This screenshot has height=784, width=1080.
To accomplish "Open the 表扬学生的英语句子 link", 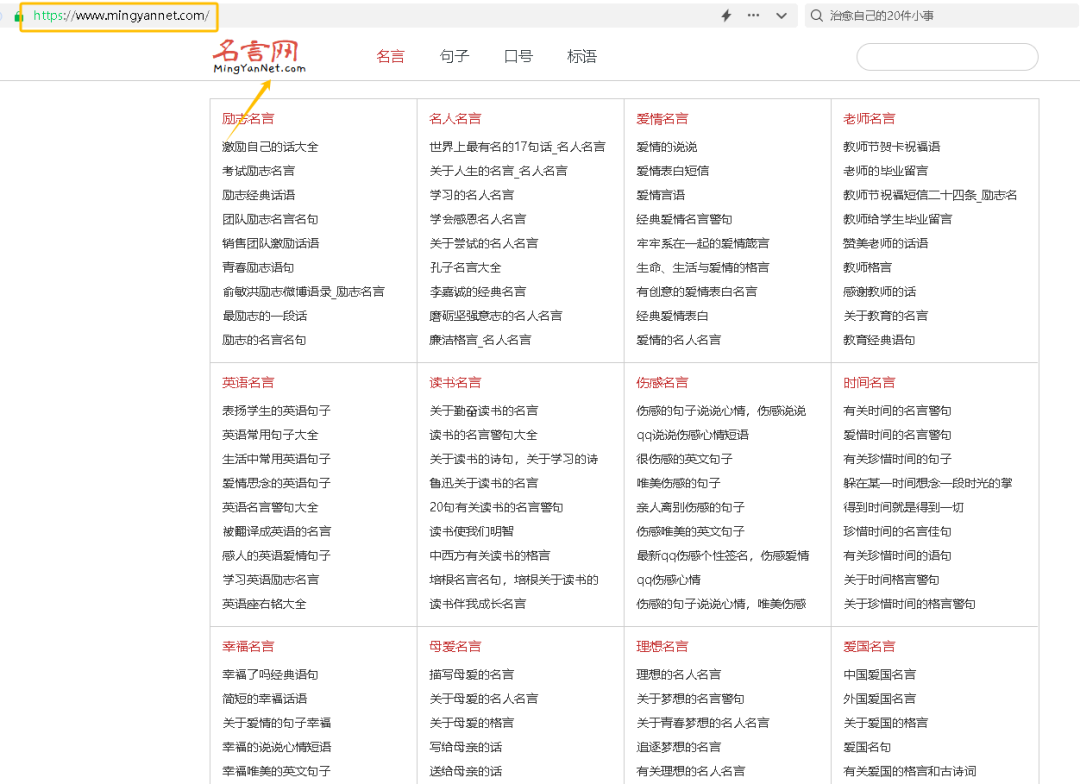I will coord(276,411).
